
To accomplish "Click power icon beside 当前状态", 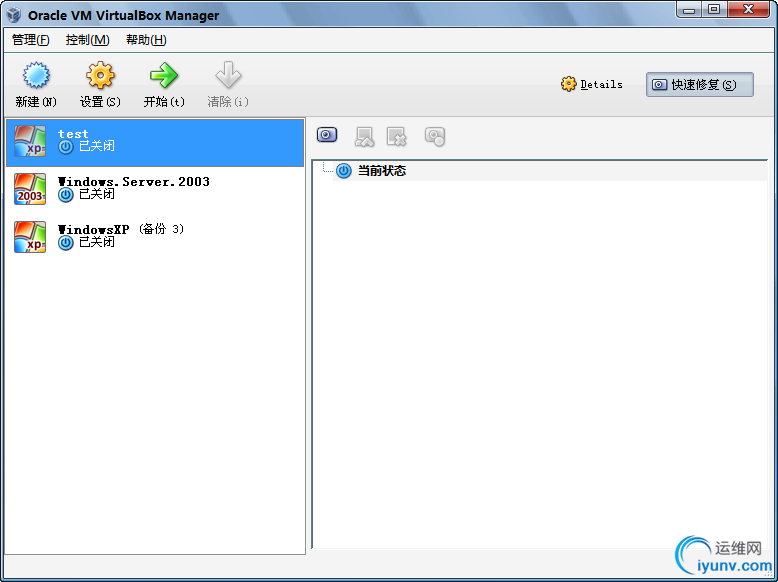I will [x=344, y=171].
